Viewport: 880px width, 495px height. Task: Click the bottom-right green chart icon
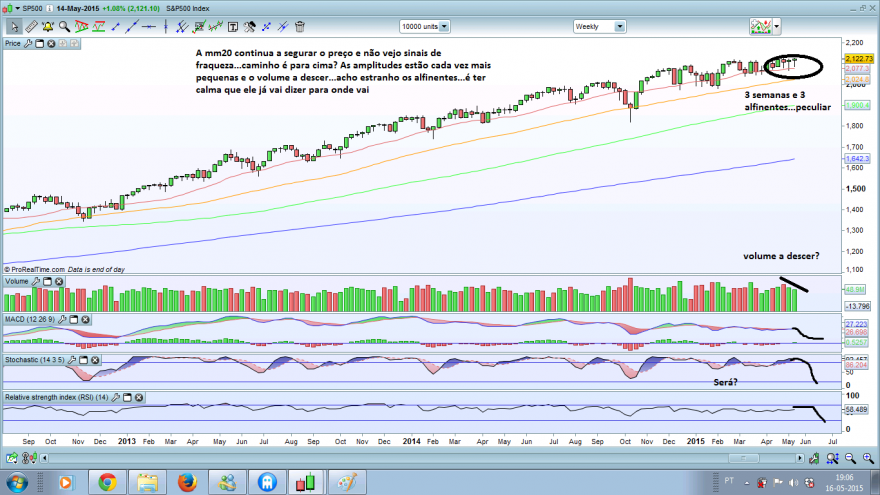point(814,459)
